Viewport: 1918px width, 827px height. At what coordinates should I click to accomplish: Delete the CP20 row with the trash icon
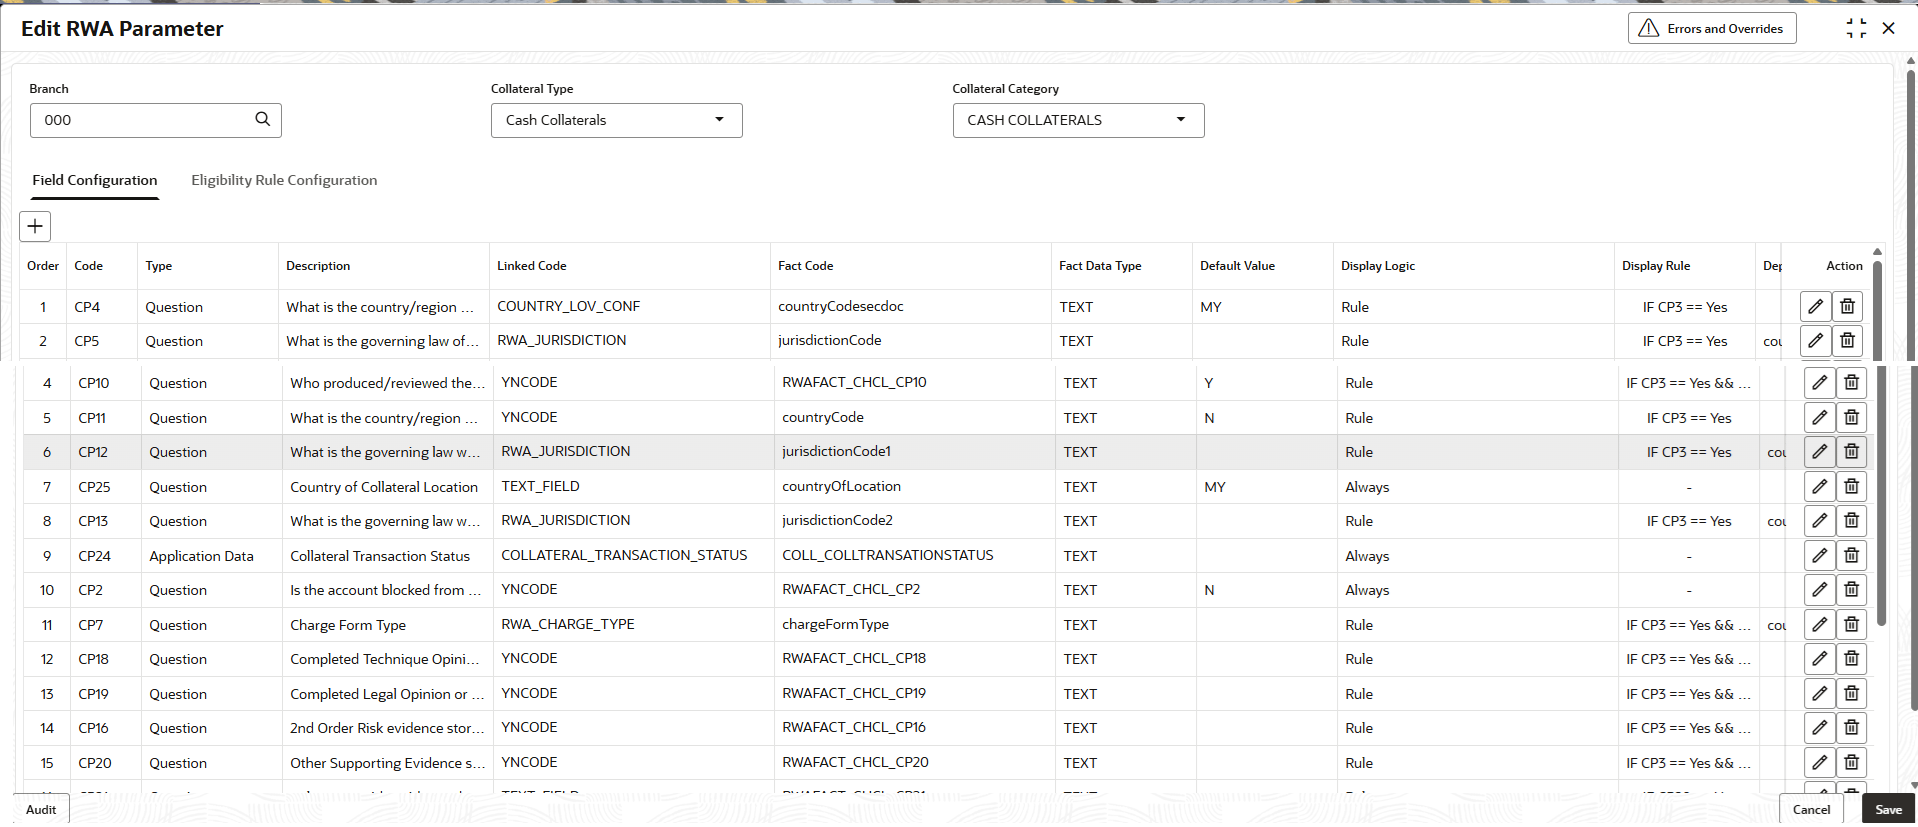coord(1851,763)
